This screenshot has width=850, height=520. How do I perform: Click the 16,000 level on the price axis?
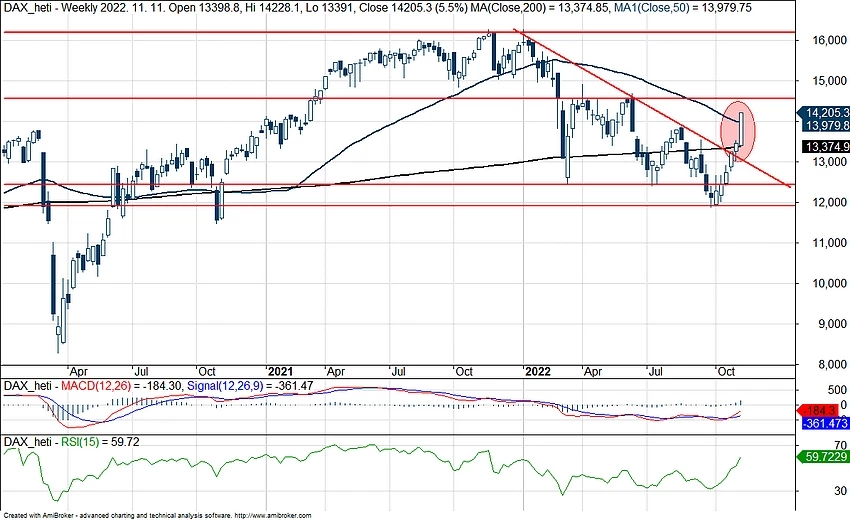(x=824, y=41)
